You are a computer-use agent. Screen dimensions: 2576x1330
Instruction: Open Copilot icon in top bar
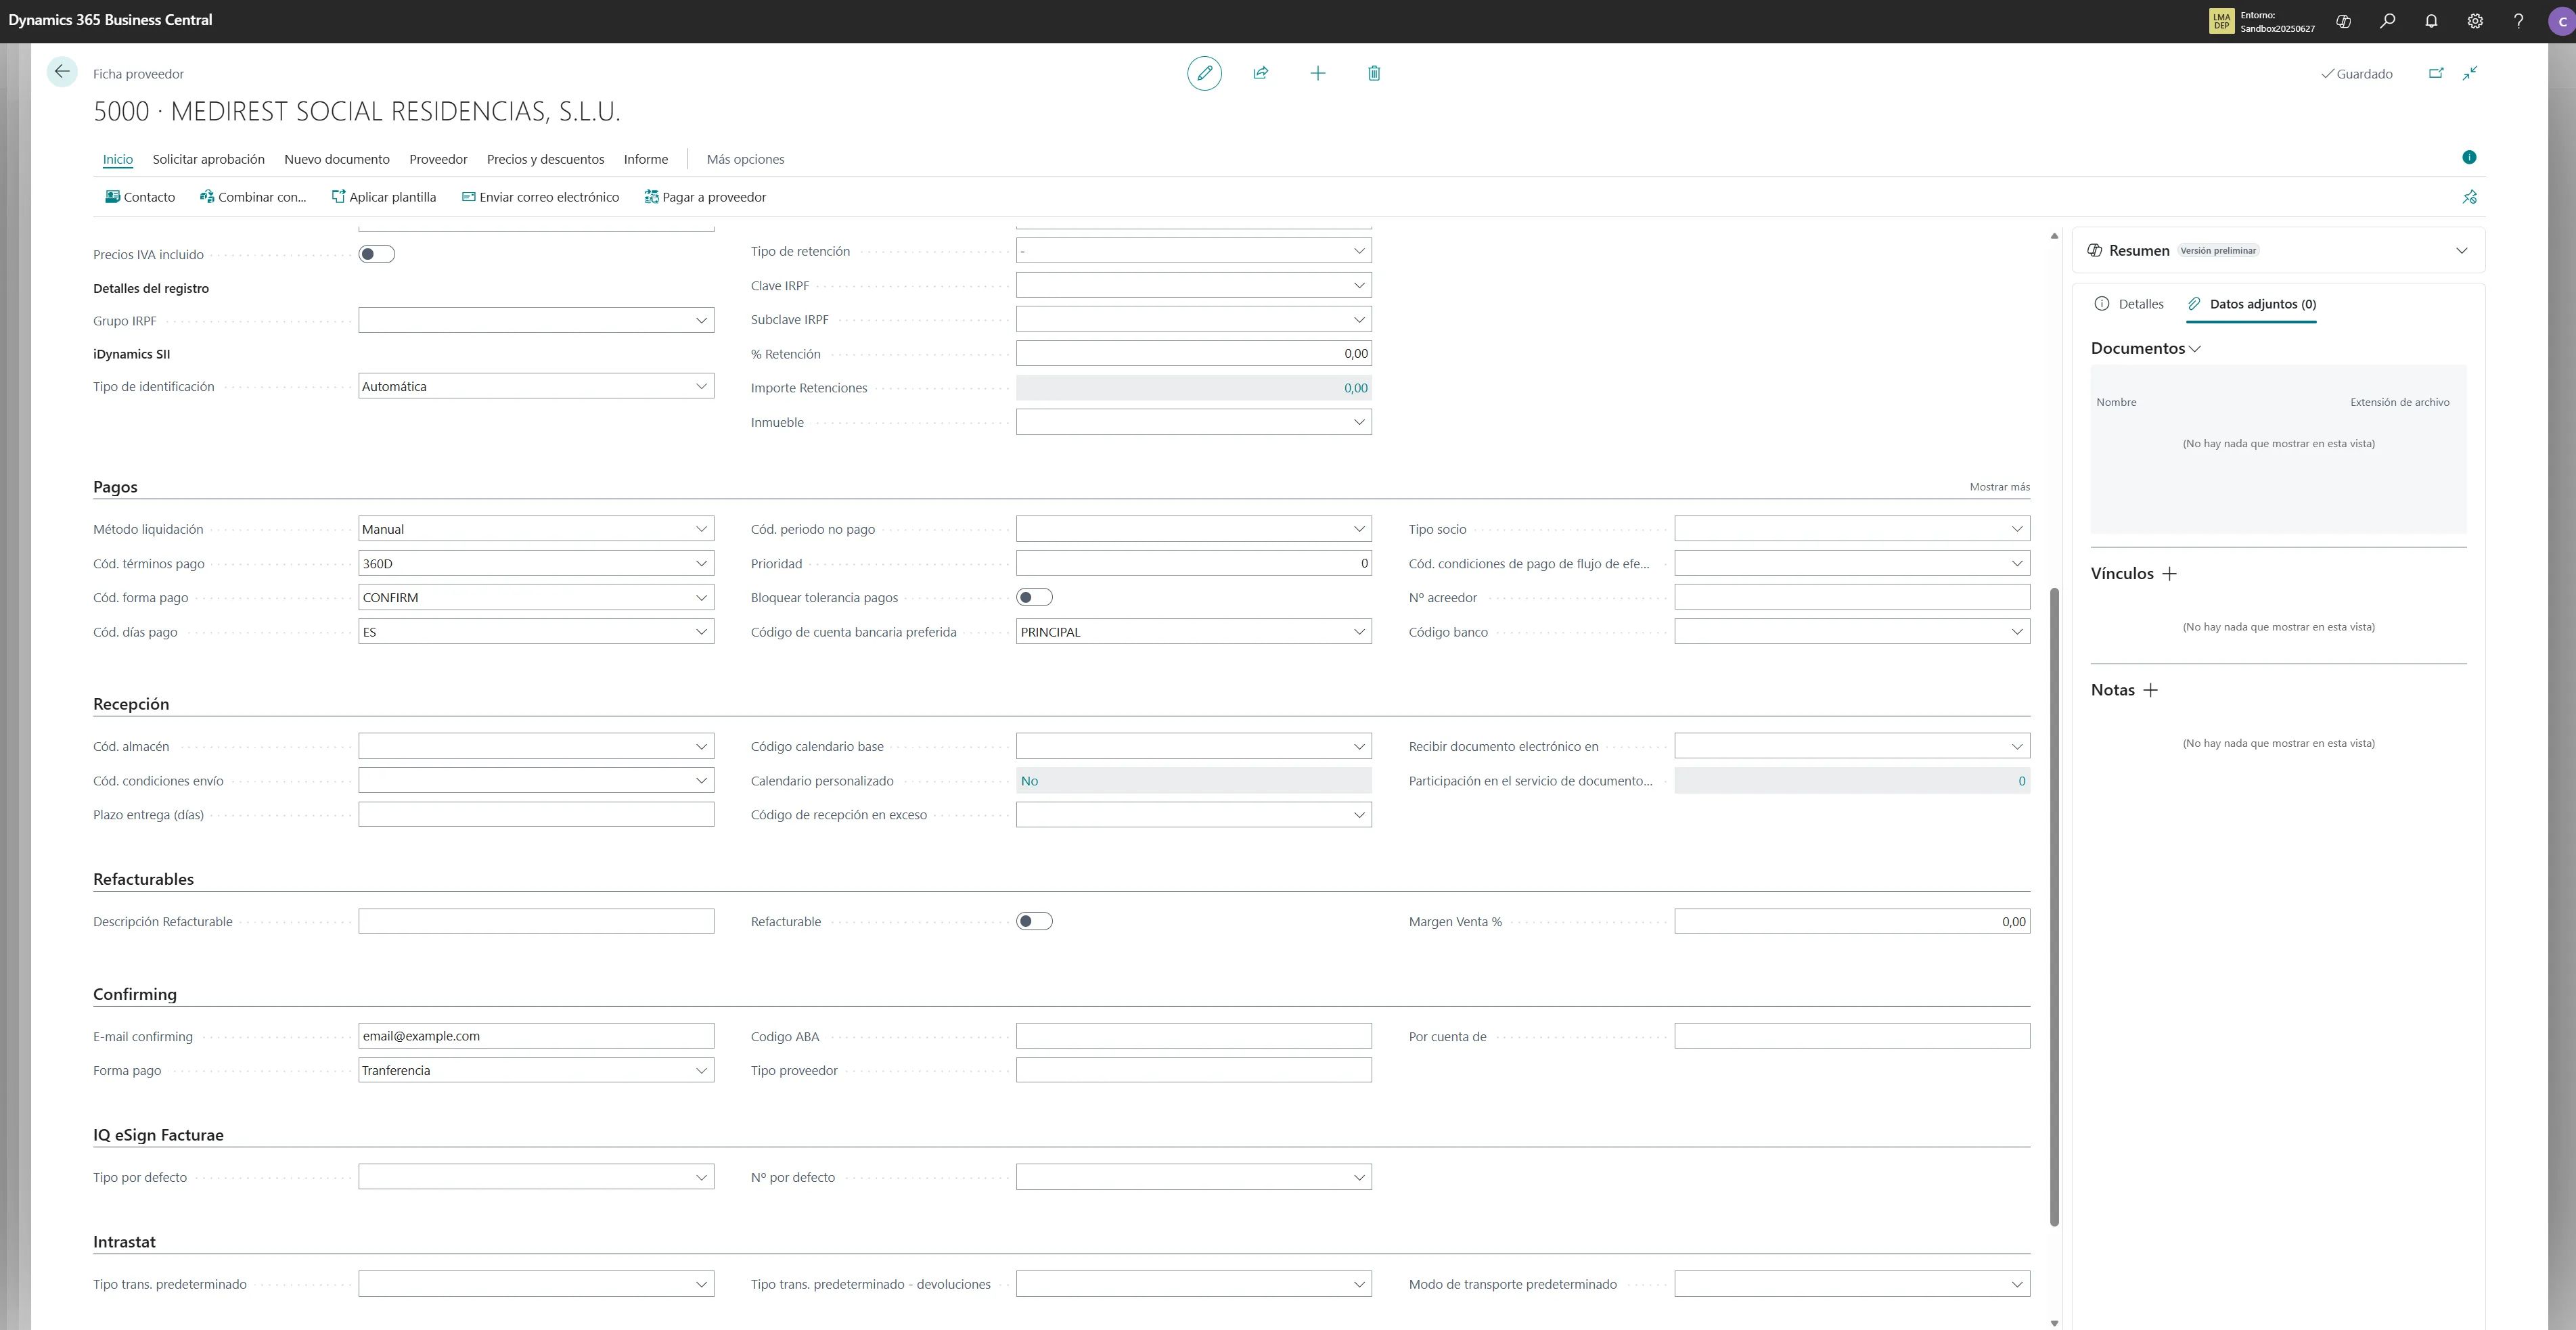click(2343, 21)
